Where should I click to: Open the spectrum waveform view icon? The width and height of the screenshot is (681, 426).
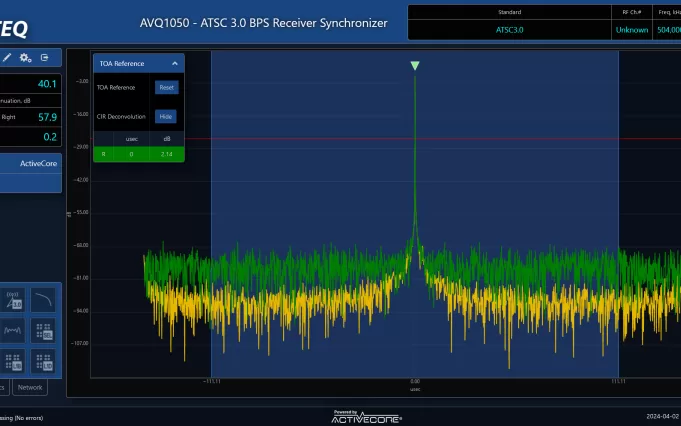coord(12,331)
